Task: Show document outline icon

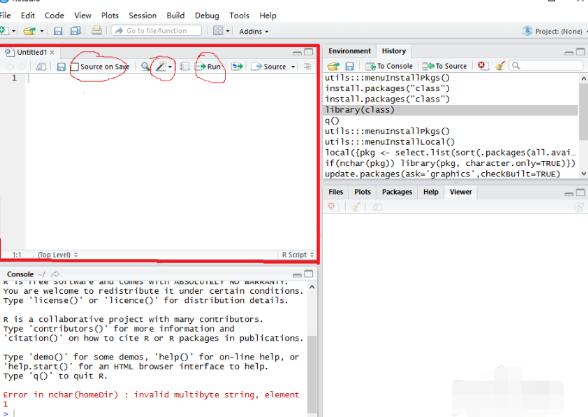Action: click(x=308, y=67)
